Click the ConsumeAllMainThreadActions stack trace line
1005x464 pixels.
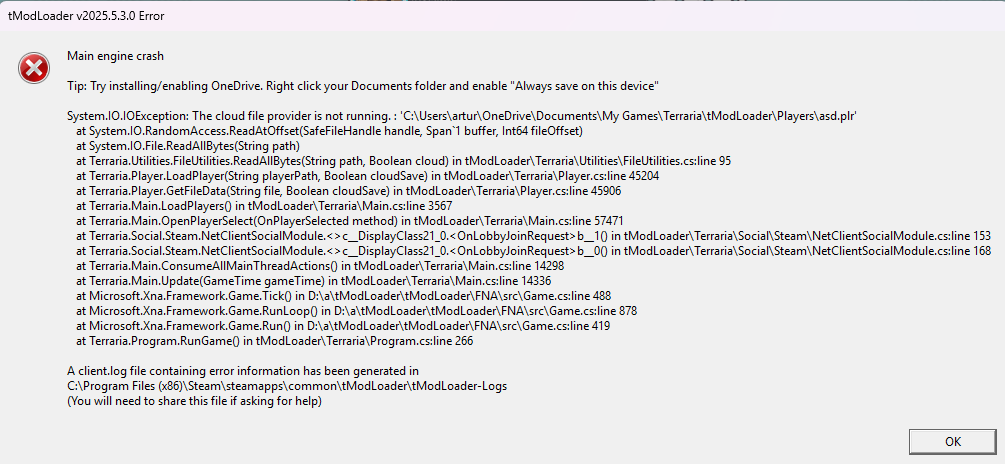pos(320,266)
